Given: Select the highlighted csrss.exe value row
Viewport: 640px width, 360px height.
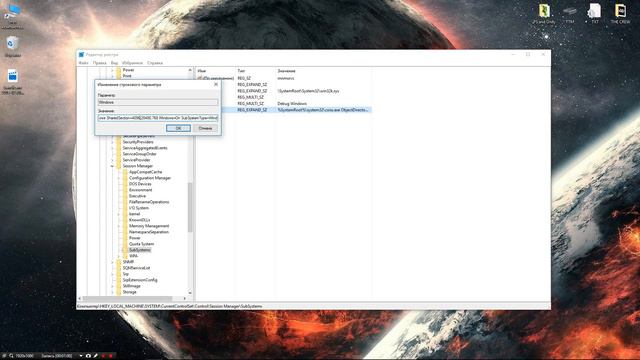Looking at the screenshot, I should (297, 110).
